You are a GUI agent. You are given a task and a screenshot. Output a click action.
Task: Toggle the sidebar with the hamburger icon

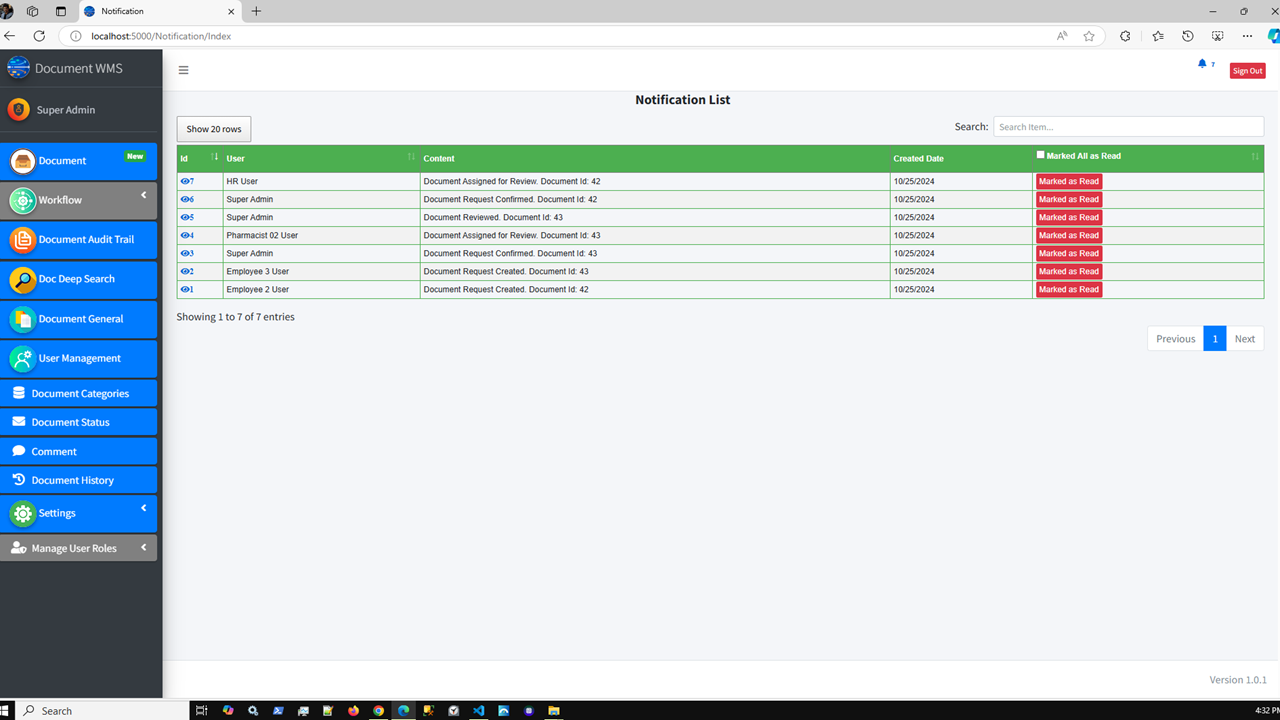coord(183,70)
